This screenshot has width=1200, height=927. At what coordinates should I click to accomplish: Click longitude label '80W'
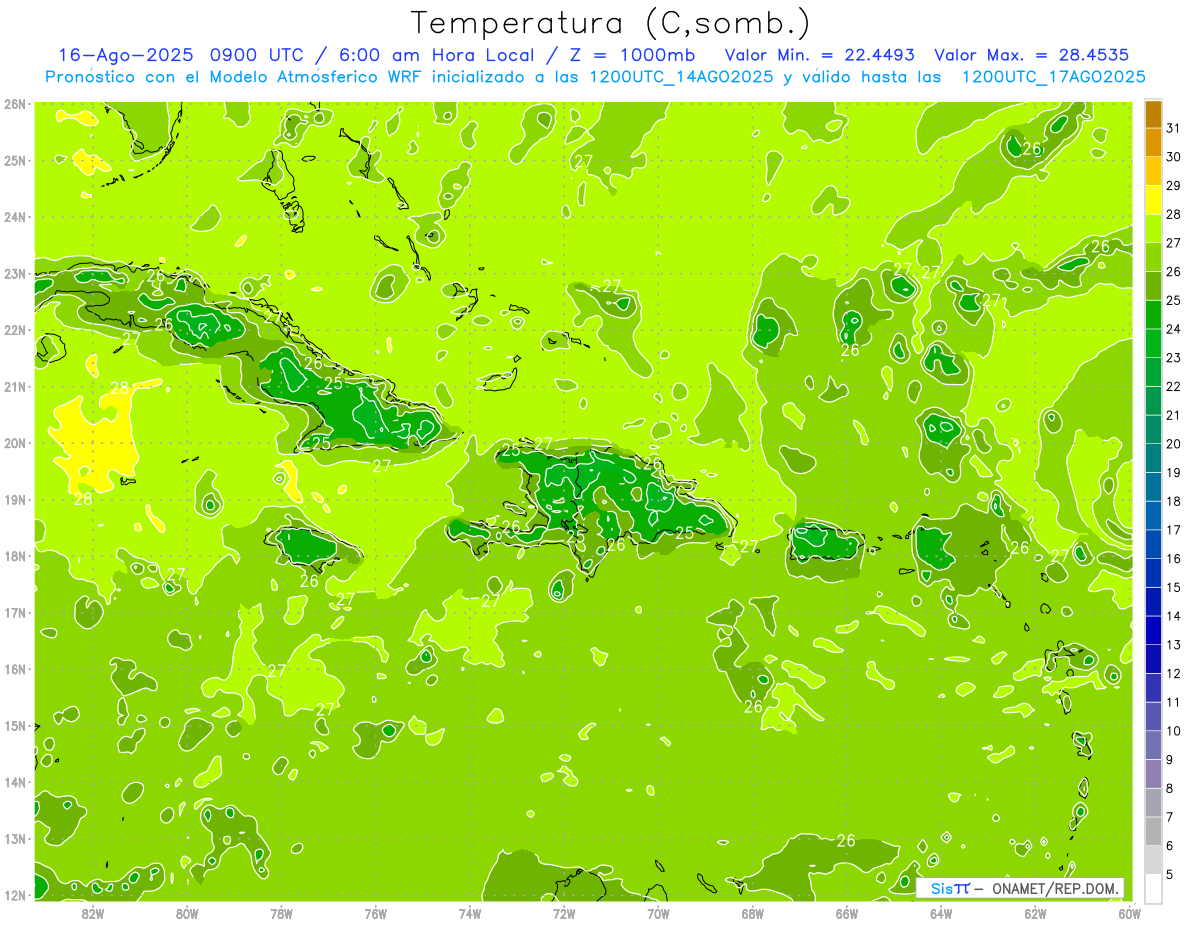pos(187,913)
